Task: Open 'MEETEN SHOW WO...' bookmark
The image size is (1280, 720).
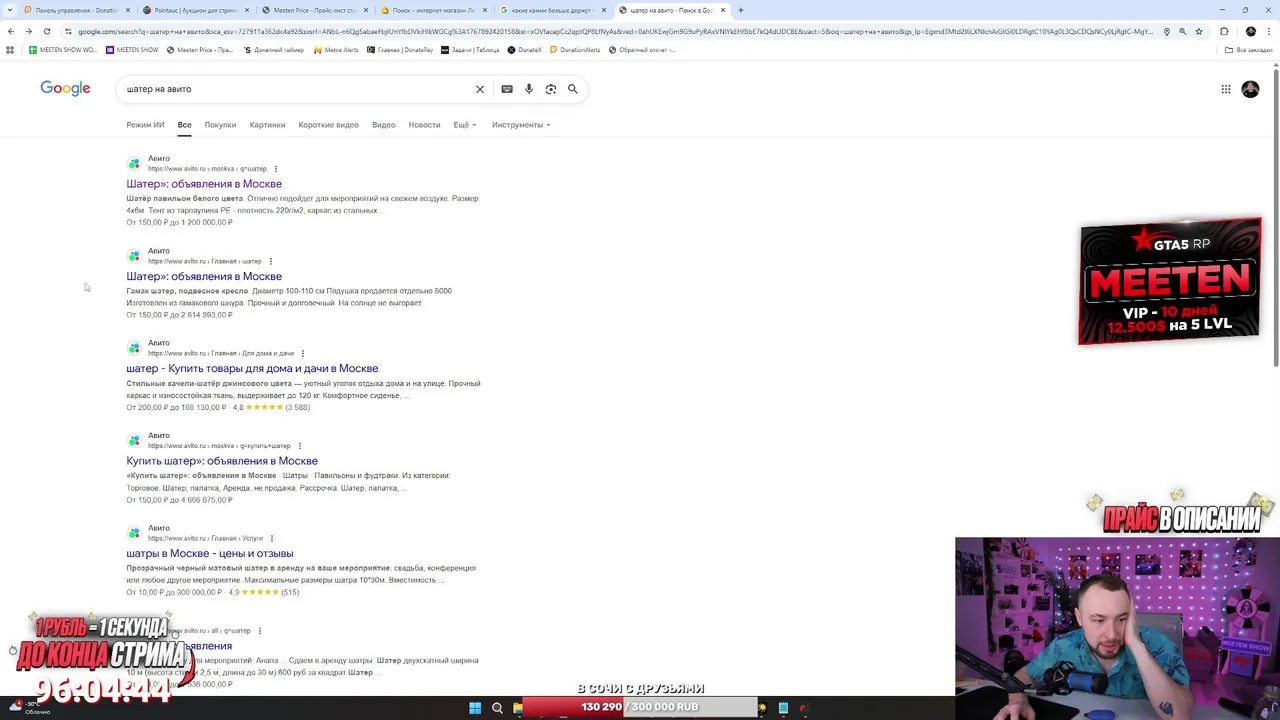Action: [x=63, y=50]
